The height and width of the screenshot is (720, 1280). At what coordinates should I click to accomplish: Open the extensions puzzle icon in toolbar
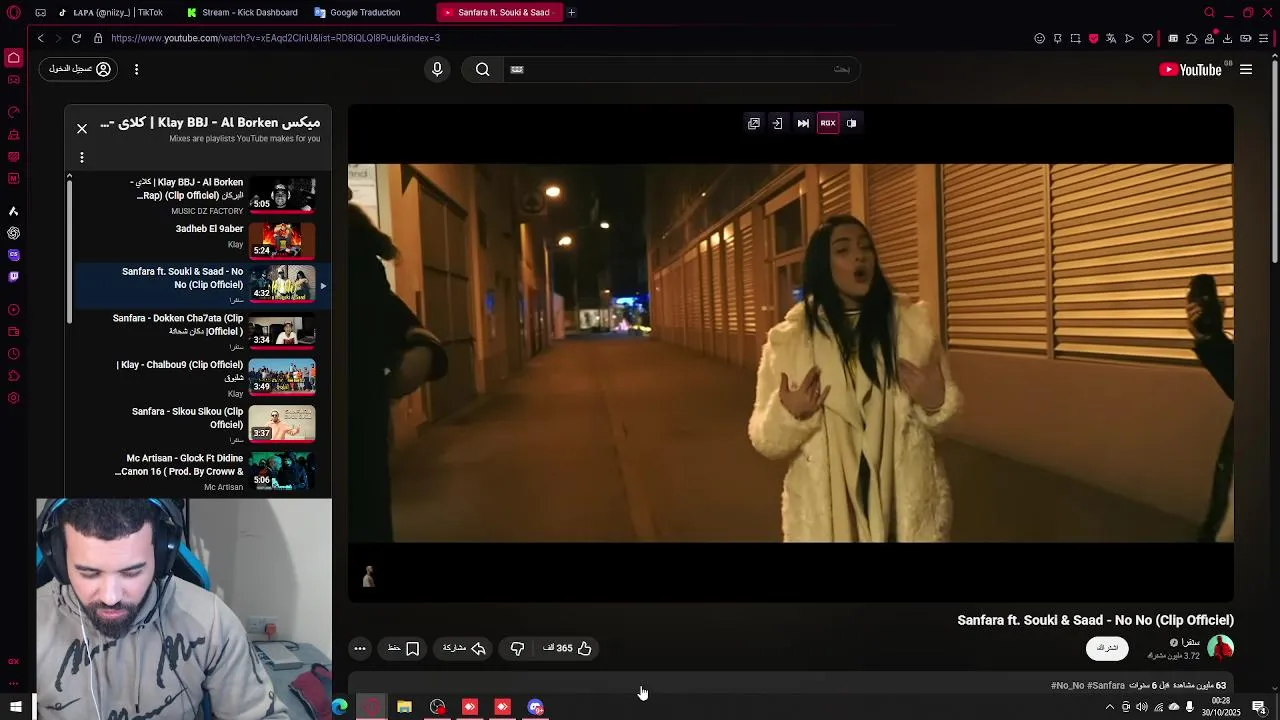coord(1191,38)
